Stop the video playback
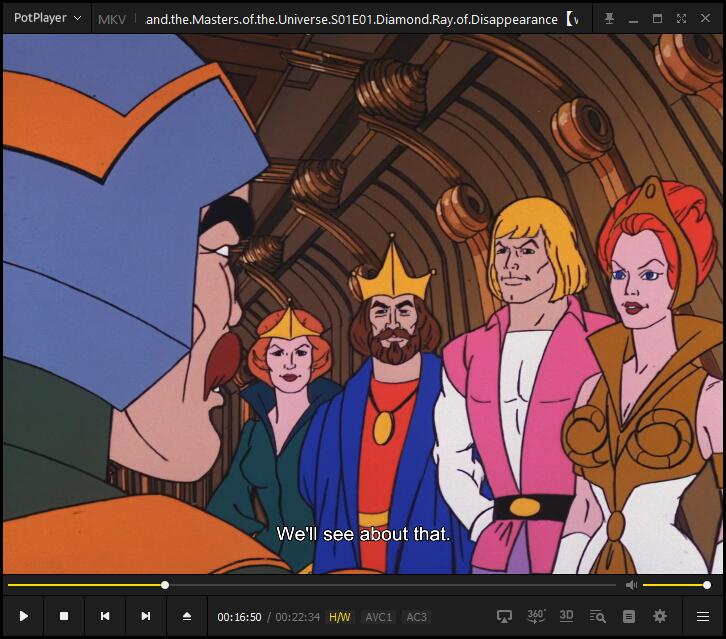 point(64,616)
